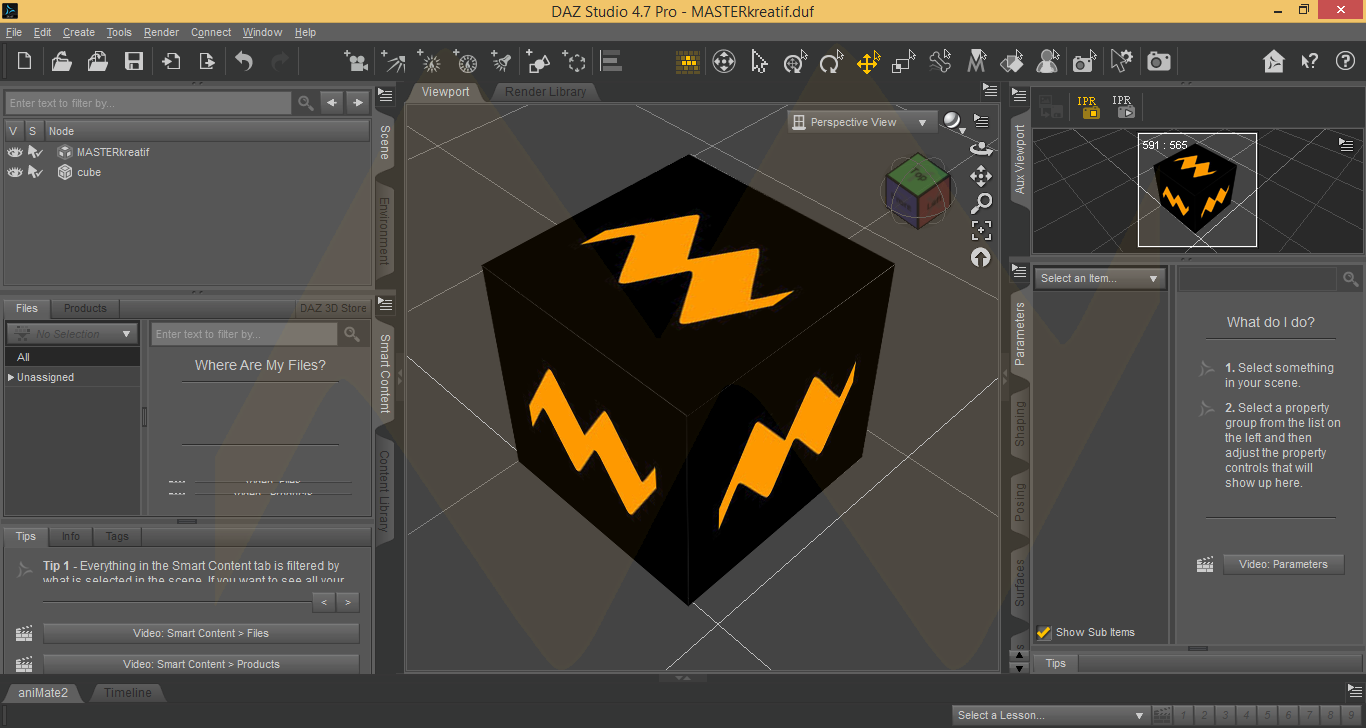Click the Scene filter text field
Viewport: 1366px width, 728px height.
(148, 103)
